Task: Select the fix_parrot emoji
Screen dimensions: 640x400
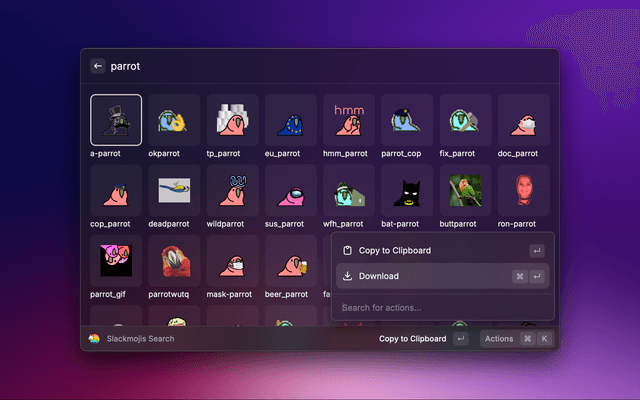Action: [x=465, y=120]
